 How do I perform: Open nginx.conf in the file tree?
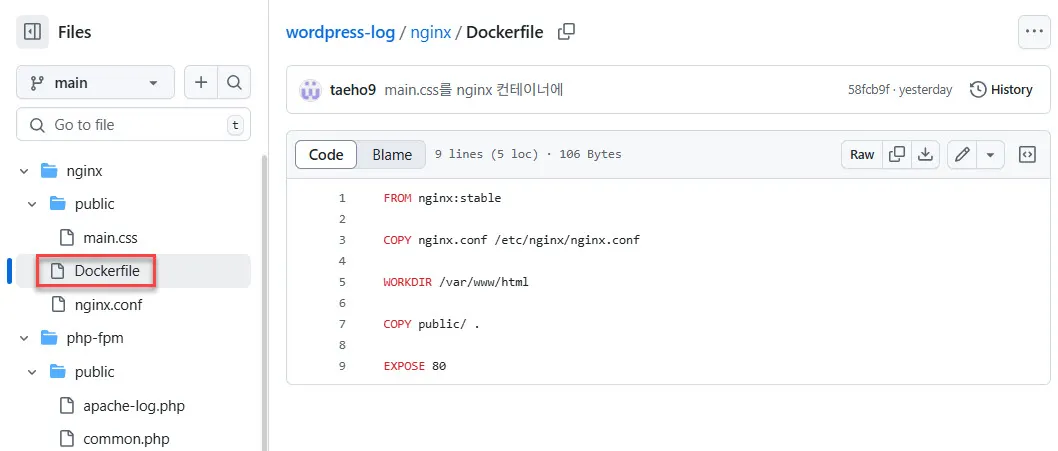(108, 304)
